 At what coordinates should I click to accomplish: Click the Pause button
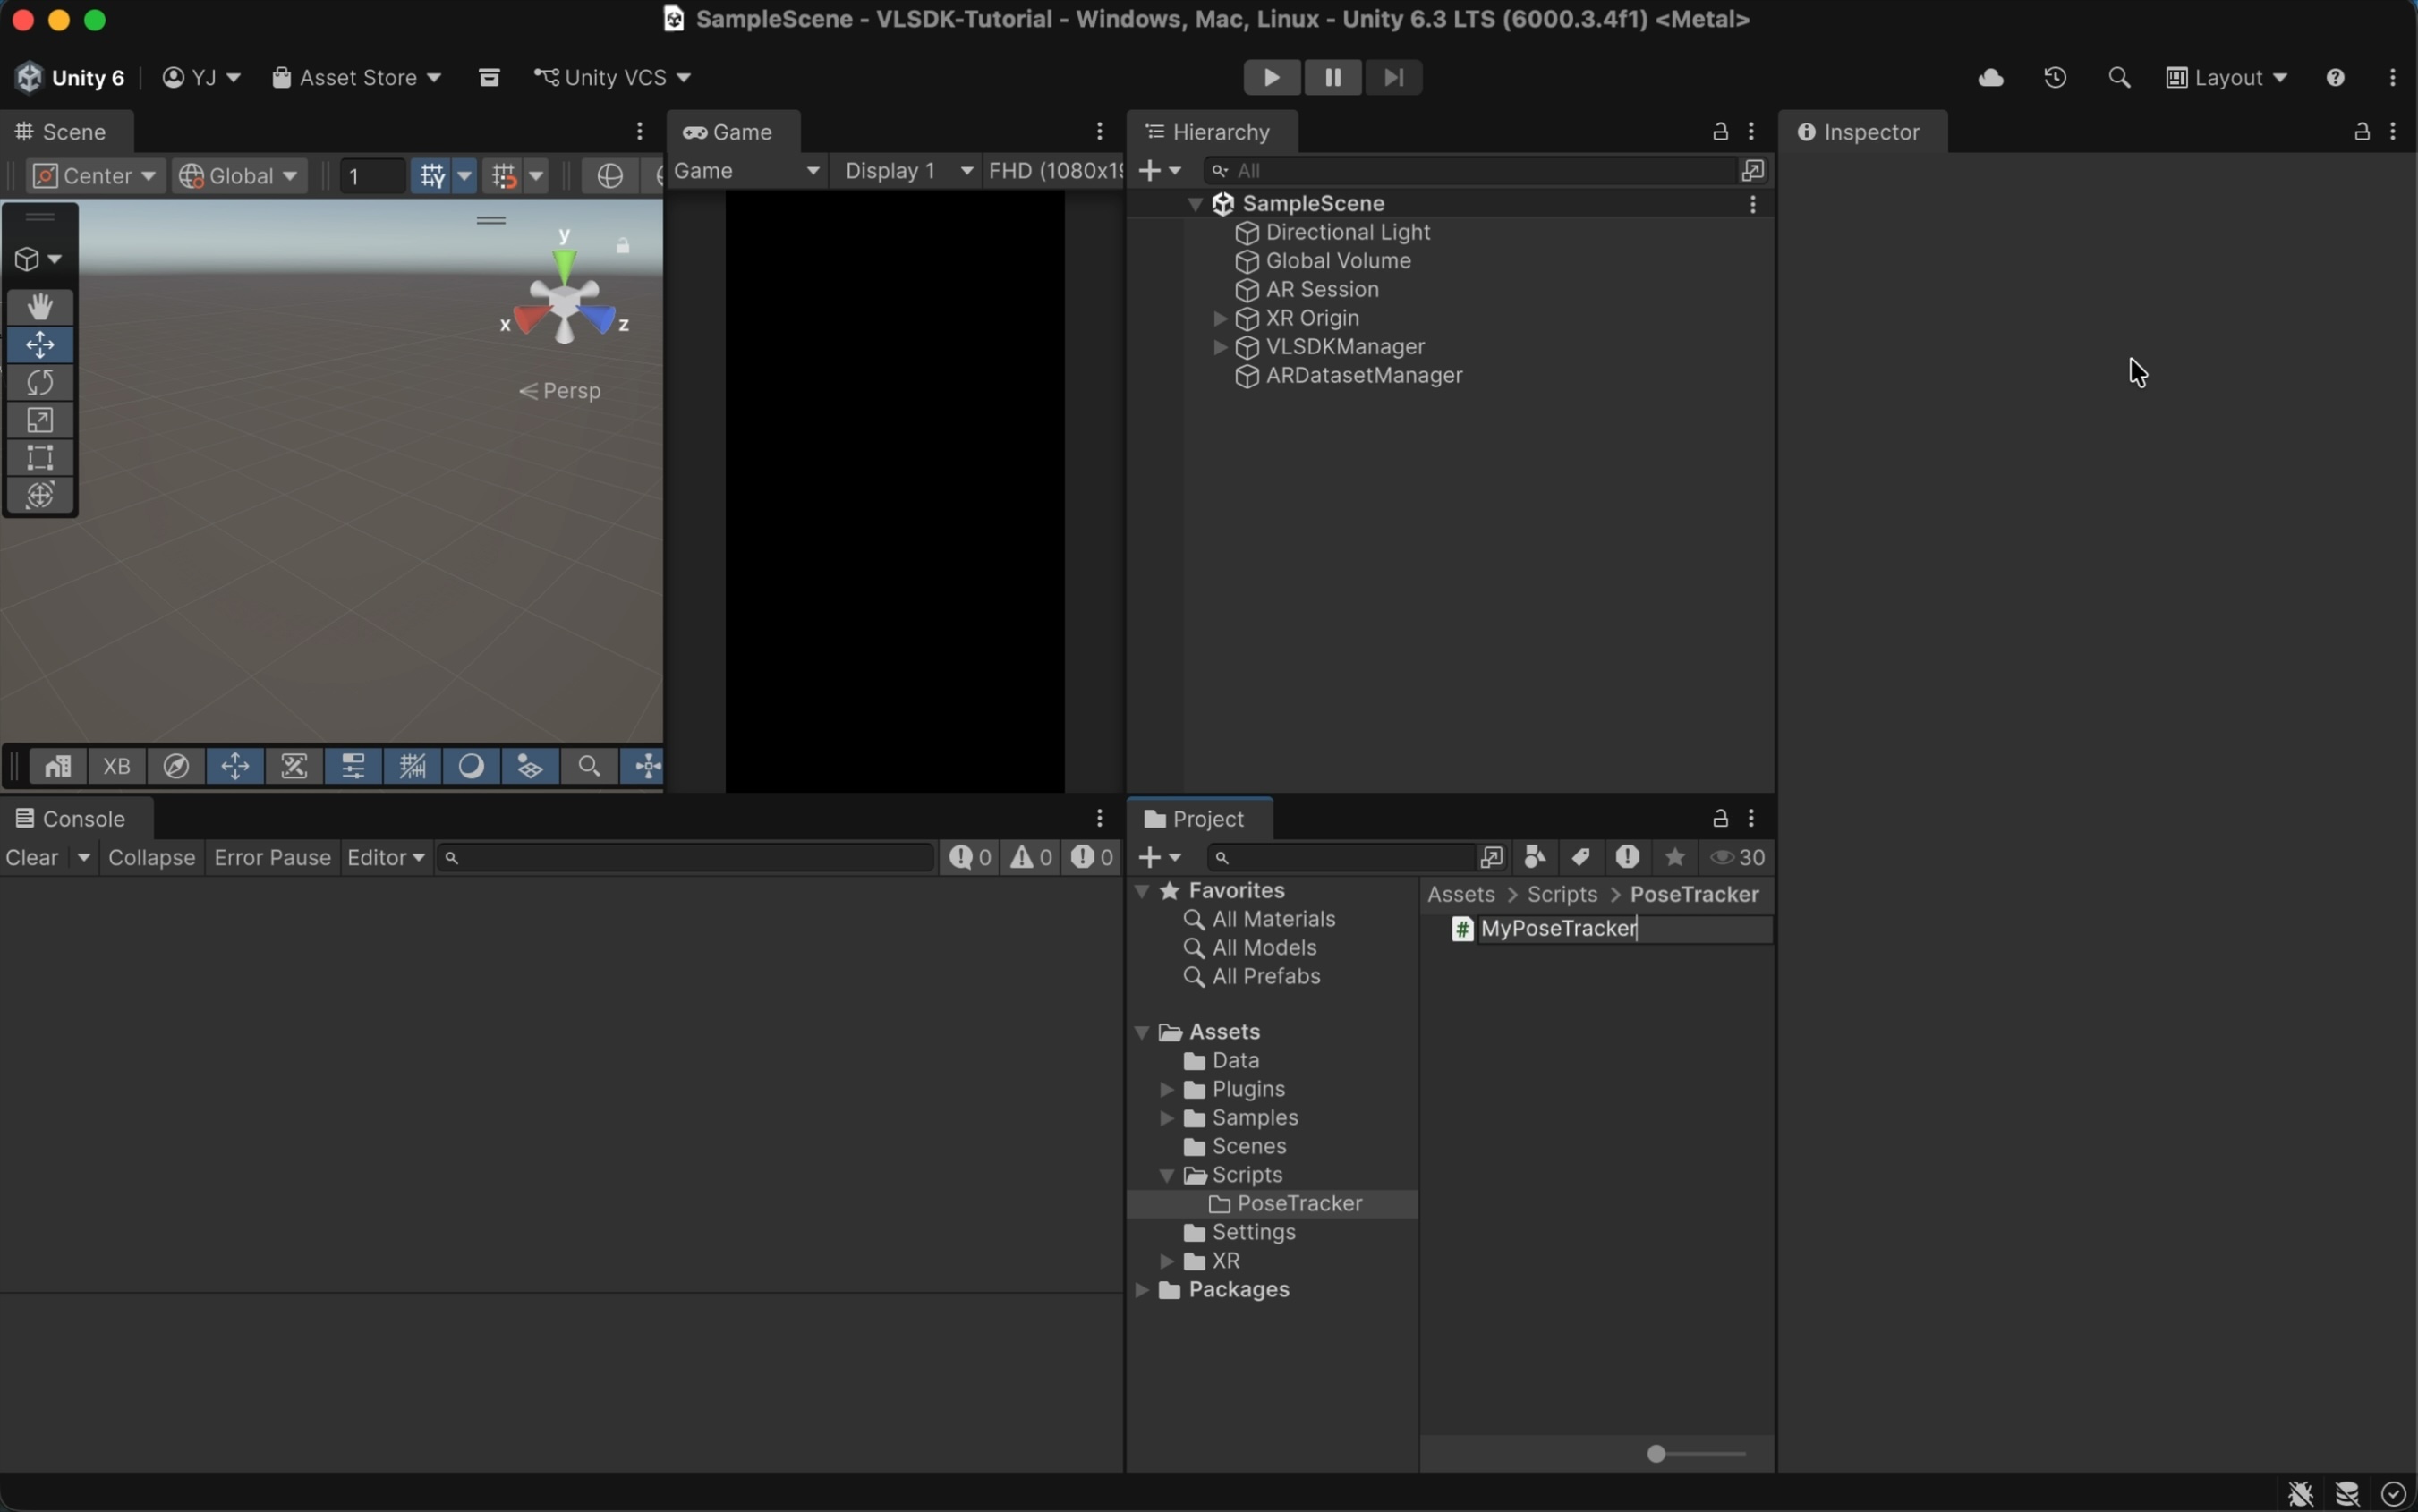point(1332,77)
